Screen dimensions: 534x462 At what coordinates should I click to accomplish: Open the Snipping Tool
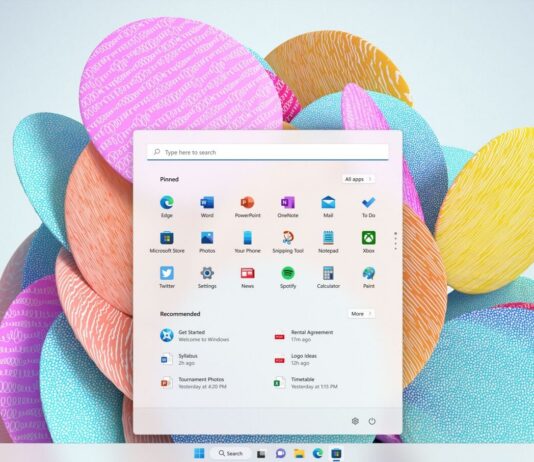coord(288,242)
